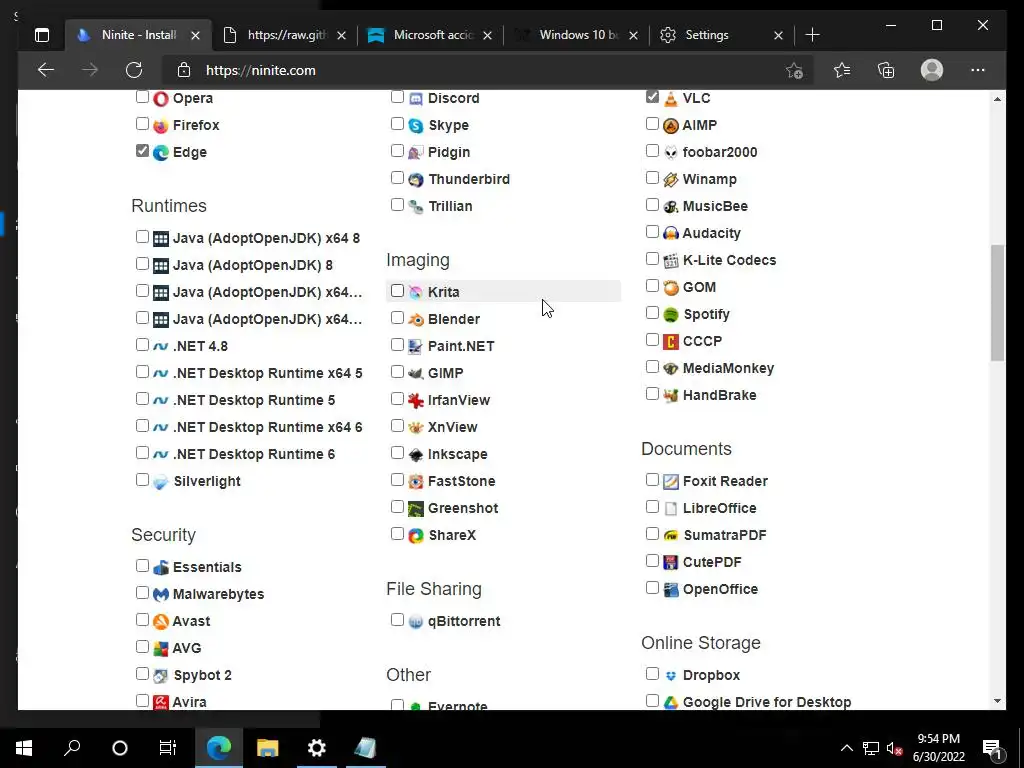The height and width of the screenshot is (768, 1024).
Task: Click the MediaMonkey label
Action: 728,368
